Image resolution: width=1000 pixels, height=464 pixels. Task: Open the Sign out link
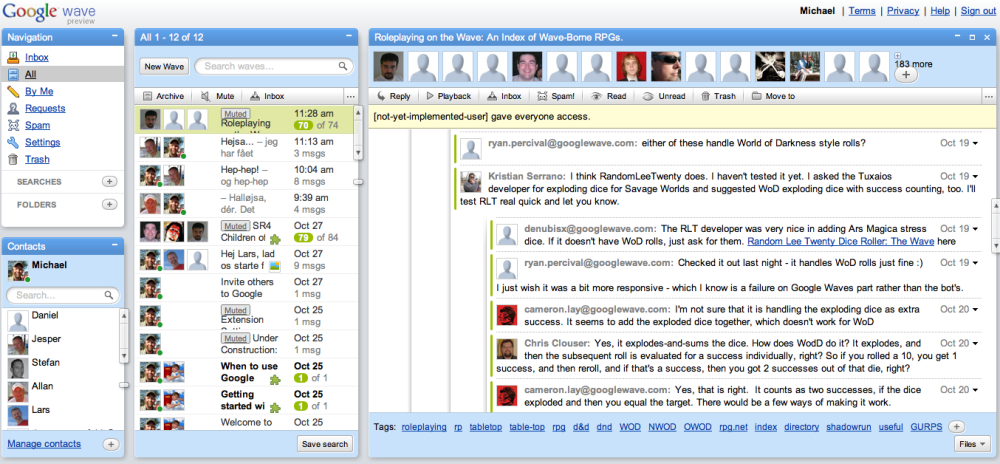tap(978, 11)
